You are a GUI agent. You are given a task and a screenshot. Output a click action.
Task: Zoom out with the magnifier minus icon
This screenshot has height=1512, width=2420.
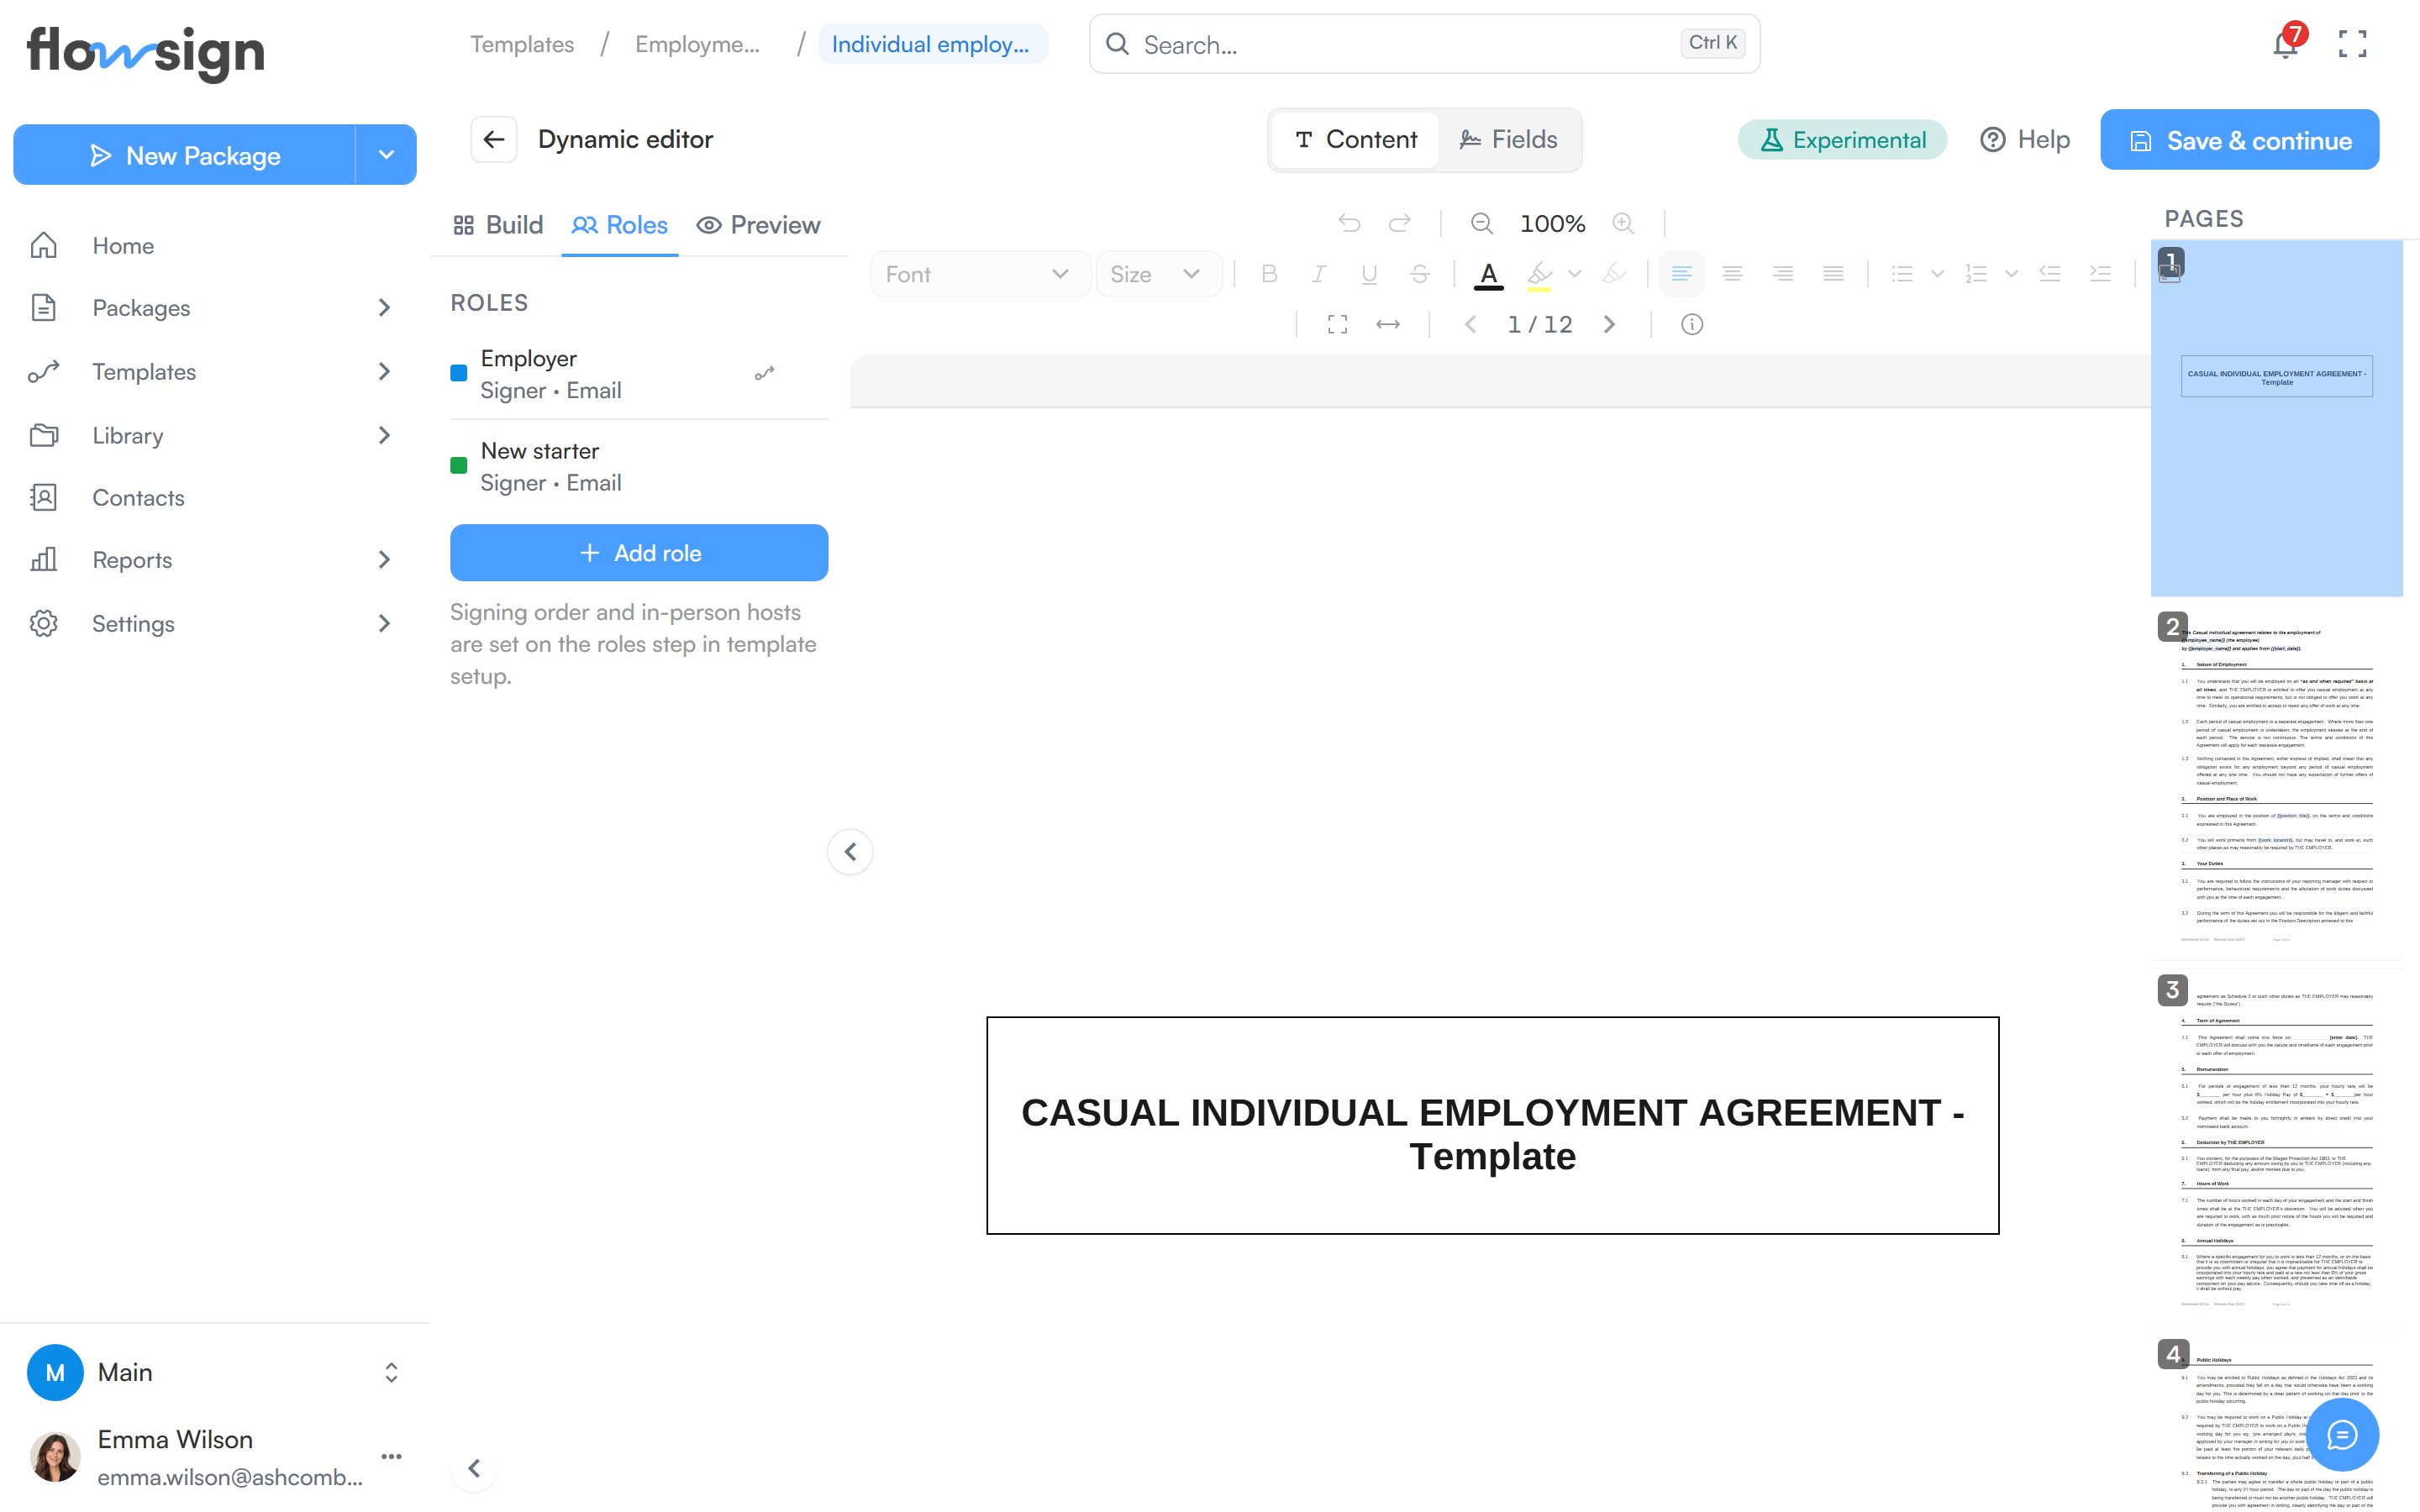pos(1482,223)
